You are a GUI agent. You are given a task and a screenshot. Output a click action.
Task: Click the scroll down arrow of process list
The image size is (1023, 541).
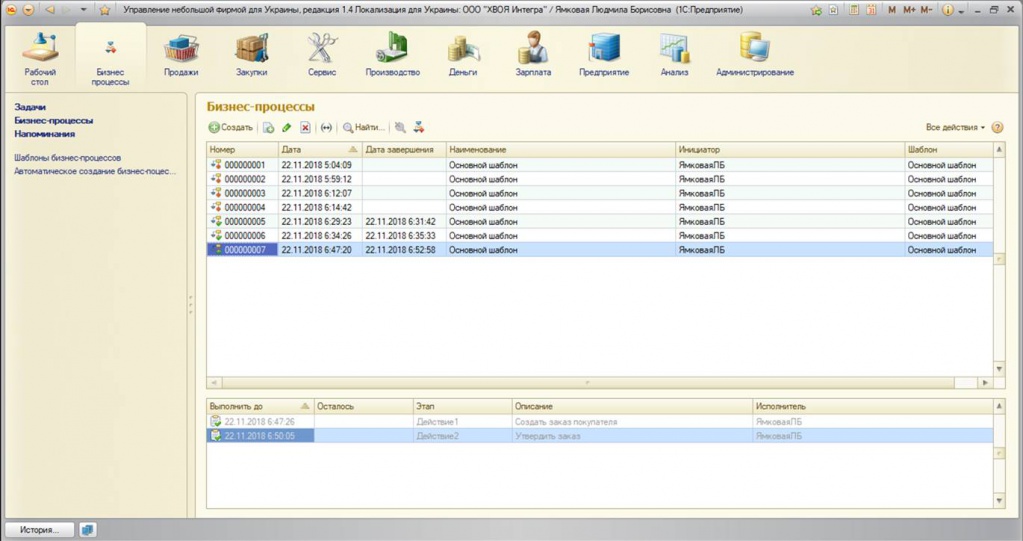pyautogui.click(x=999, y=369)
